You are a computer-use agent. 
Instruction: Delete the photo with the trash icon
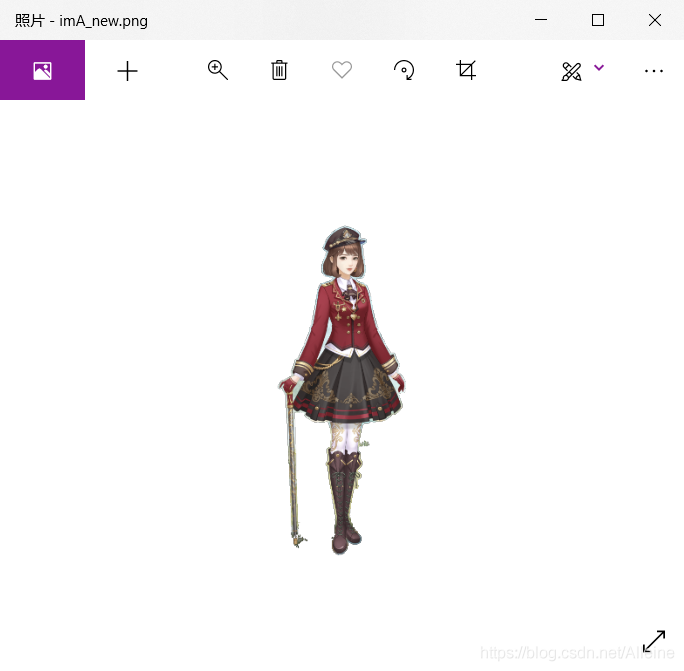pyautogui.click(x=279, y=70)
